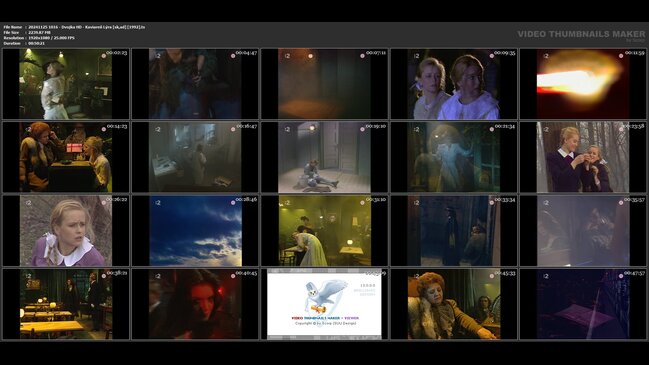This screenshot has width=649, height=365.
Task: Select the close-up blonde girl thumbnail at 00:26:22
Action: point(66,231)
